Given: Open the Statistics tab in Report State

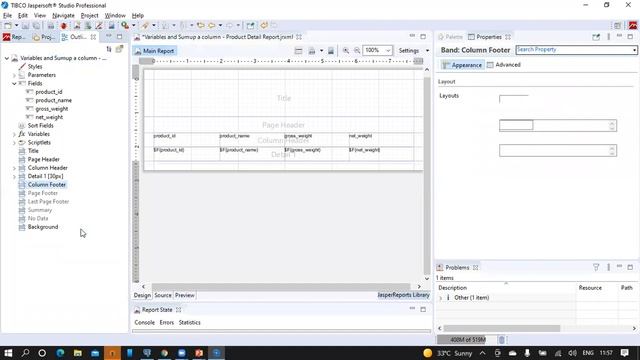Looking at the screenshot, I should click(189, 322).
